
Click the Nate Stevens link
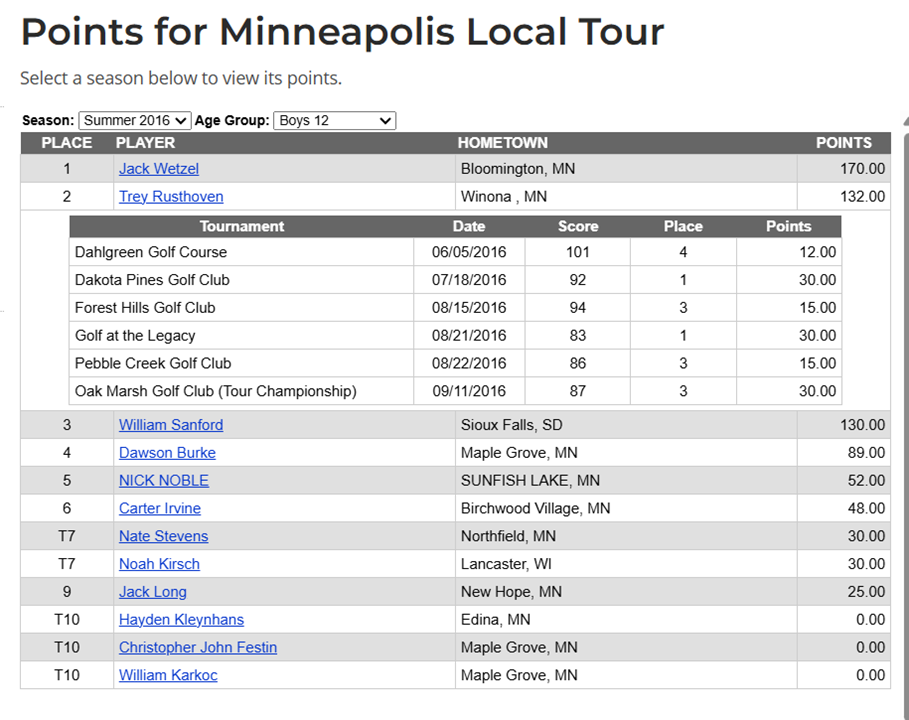[x=164, y=537]
